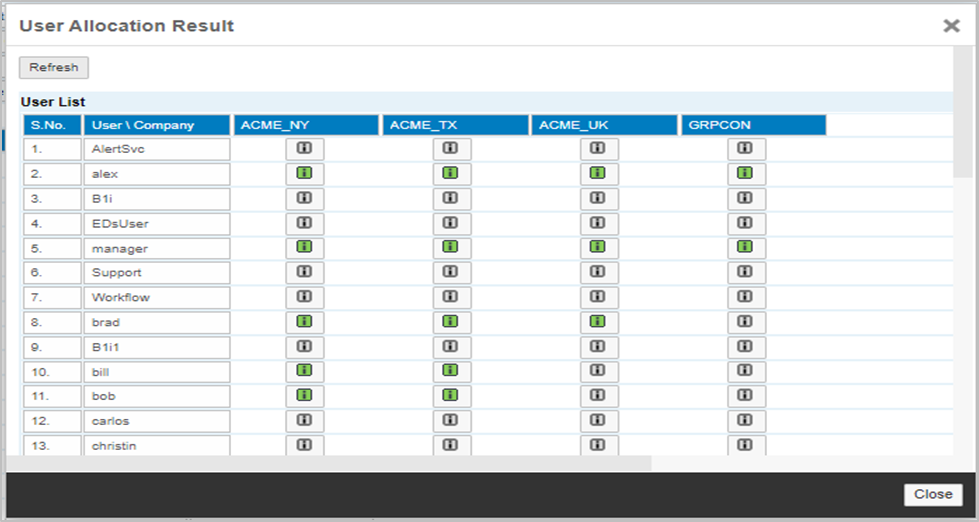Click manager's green icon in GRPCON column
Image resolution: width=979 pixels, height=522 pixels.
(745, 247)
